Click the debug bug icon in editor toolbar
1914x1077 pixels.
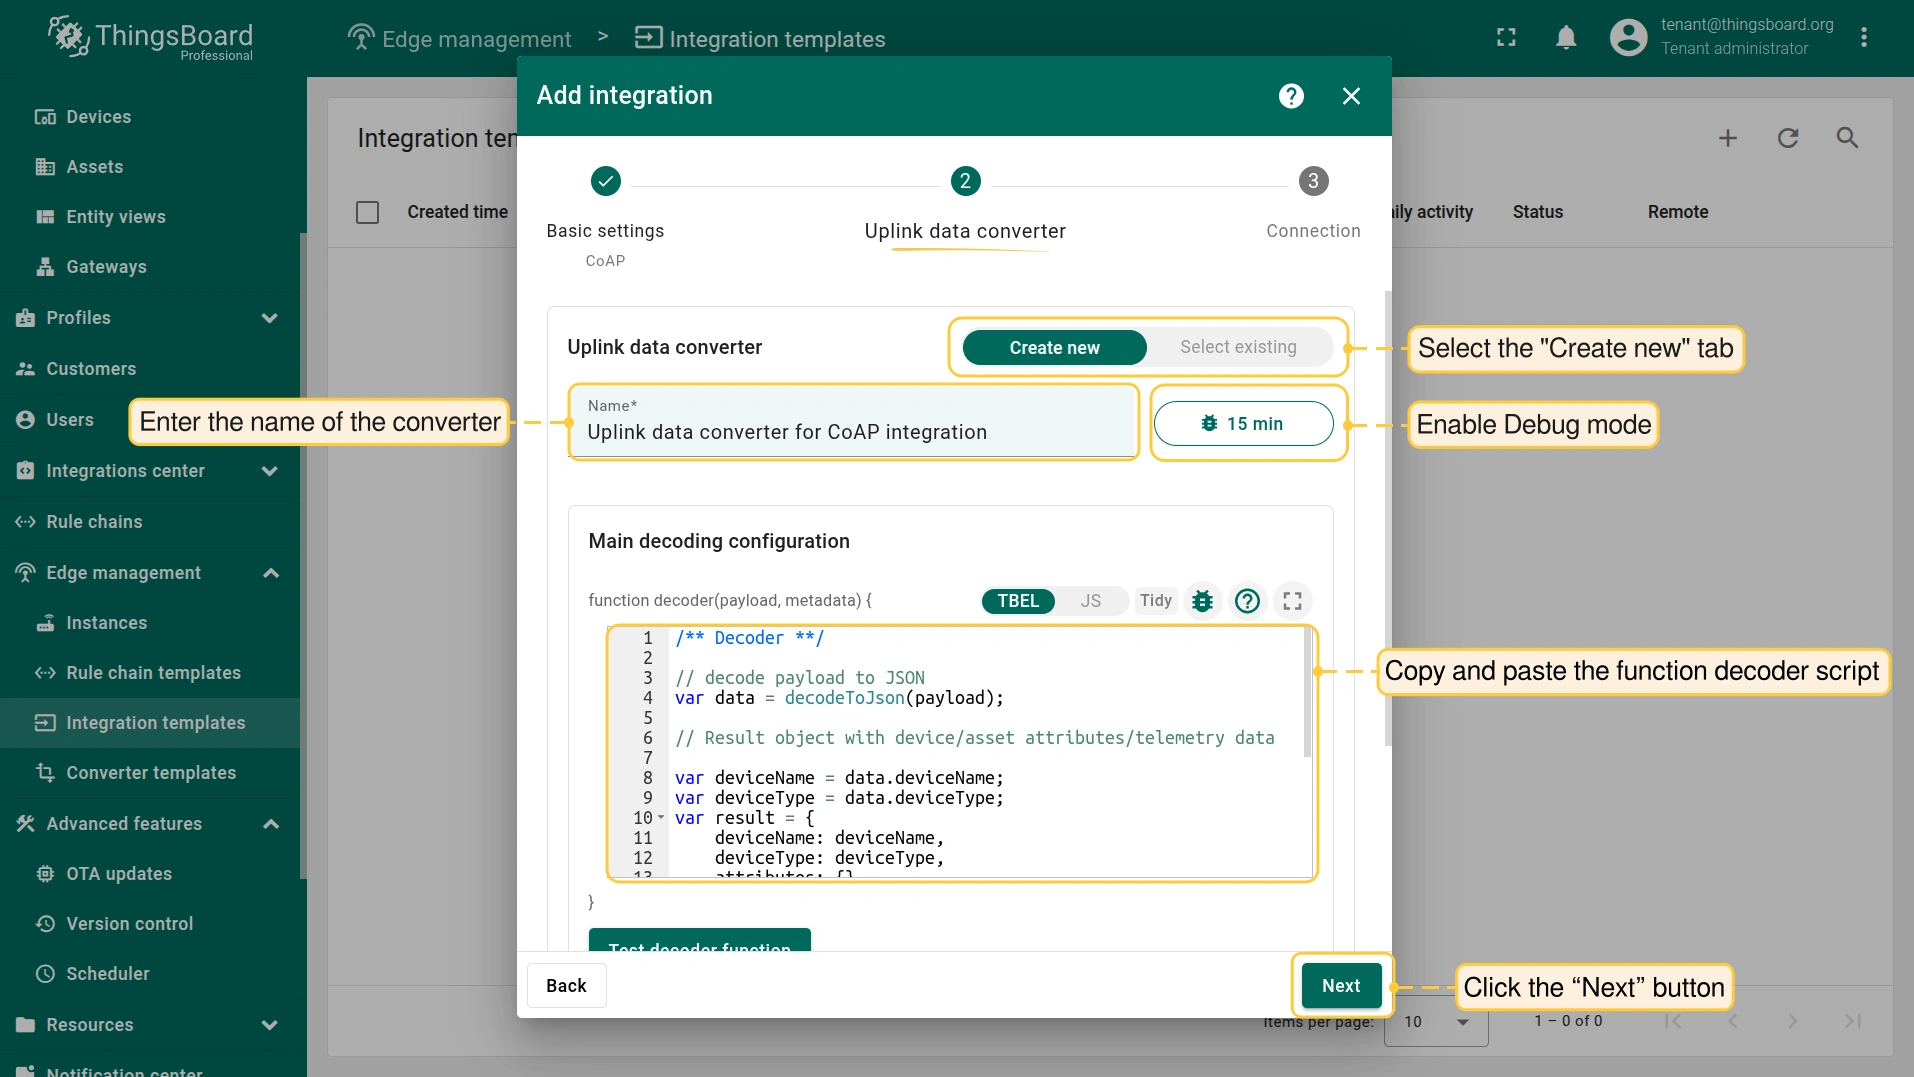coord(1203,601)
